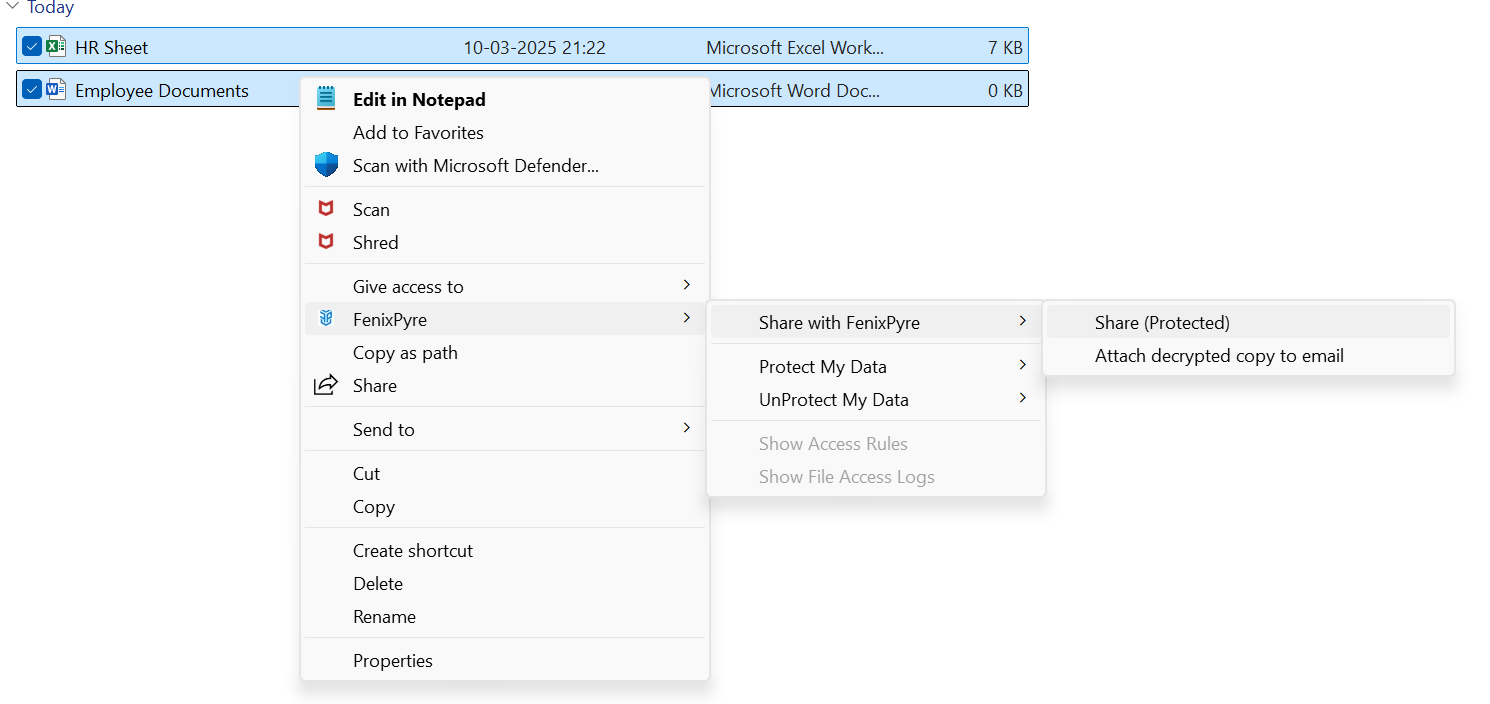Viewport: 1490px width, 704px height.
Task: Click the Today group header label
Action: [51, 7]
